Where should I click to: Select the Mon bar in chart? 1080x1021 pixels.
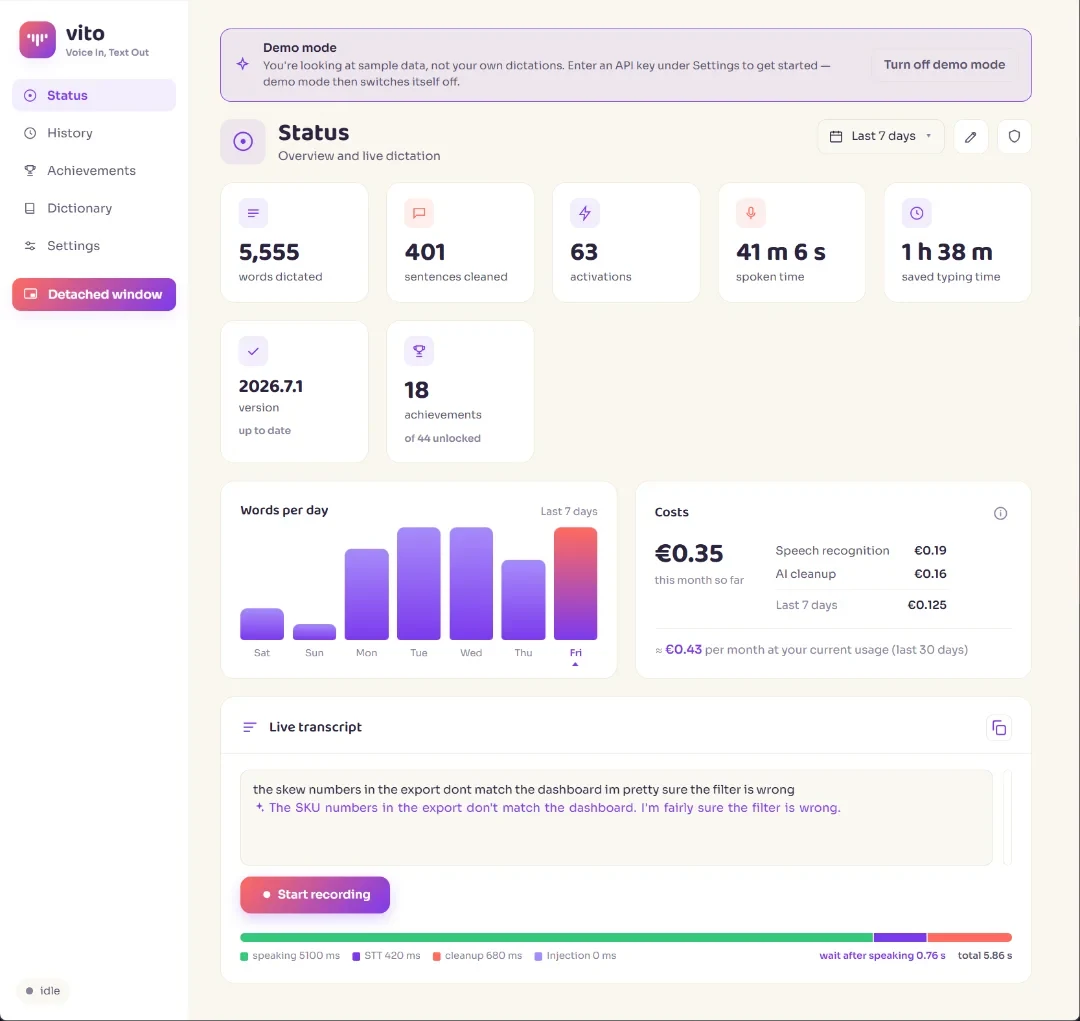click(x=366, y=594)
